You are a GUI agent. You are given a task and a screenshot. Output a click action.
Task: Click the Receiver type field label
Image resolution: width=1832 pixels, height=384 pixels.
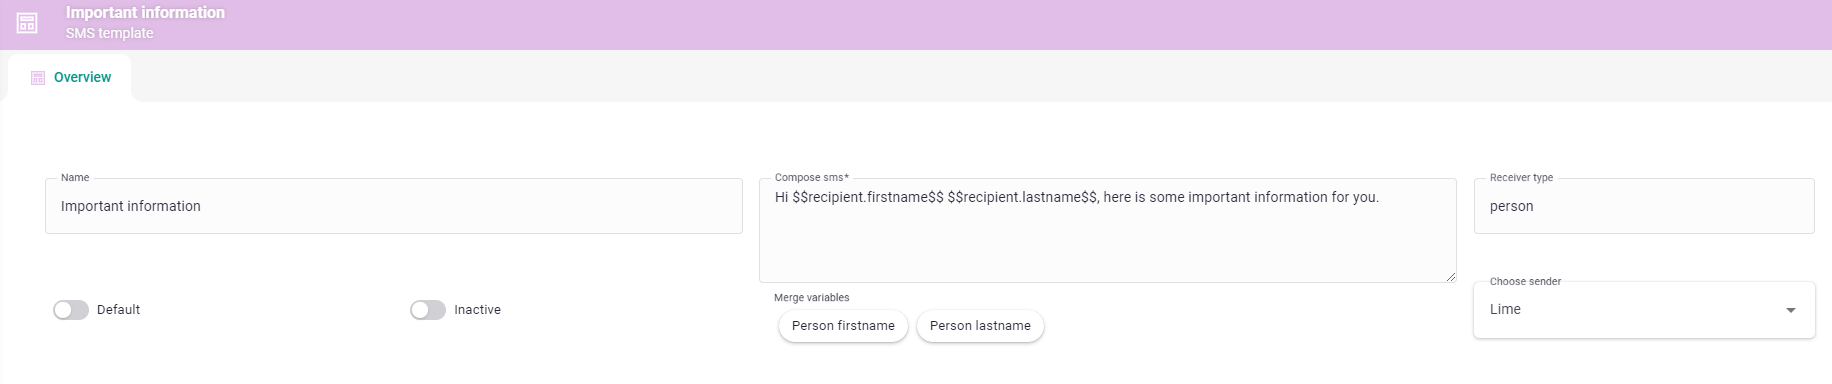pos(1521,177)
